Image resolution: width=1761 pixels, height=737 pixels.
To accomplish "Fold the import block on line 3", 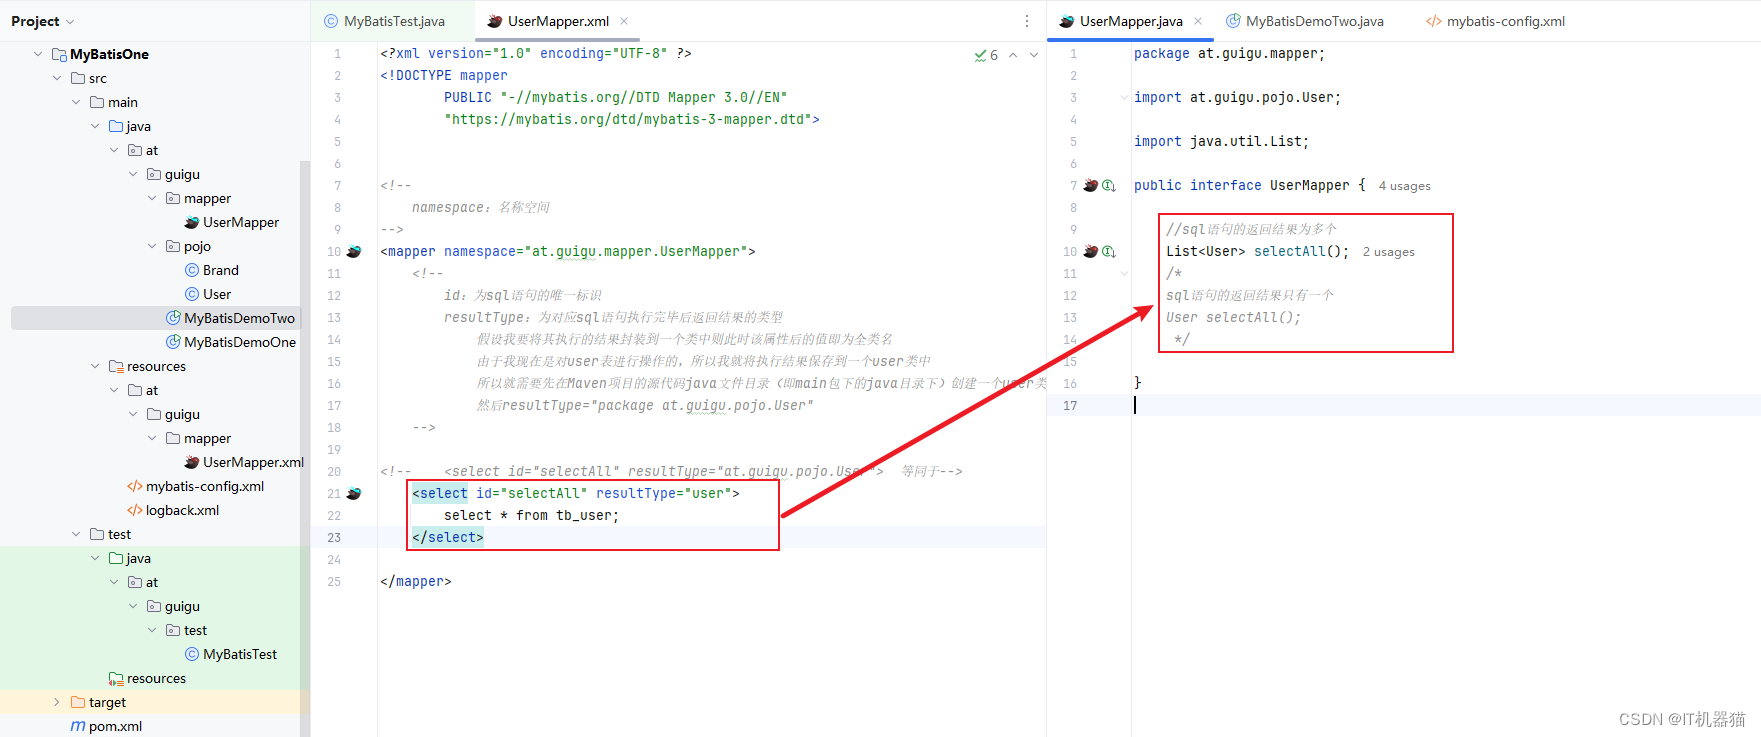I will (x=1124, y=97).
